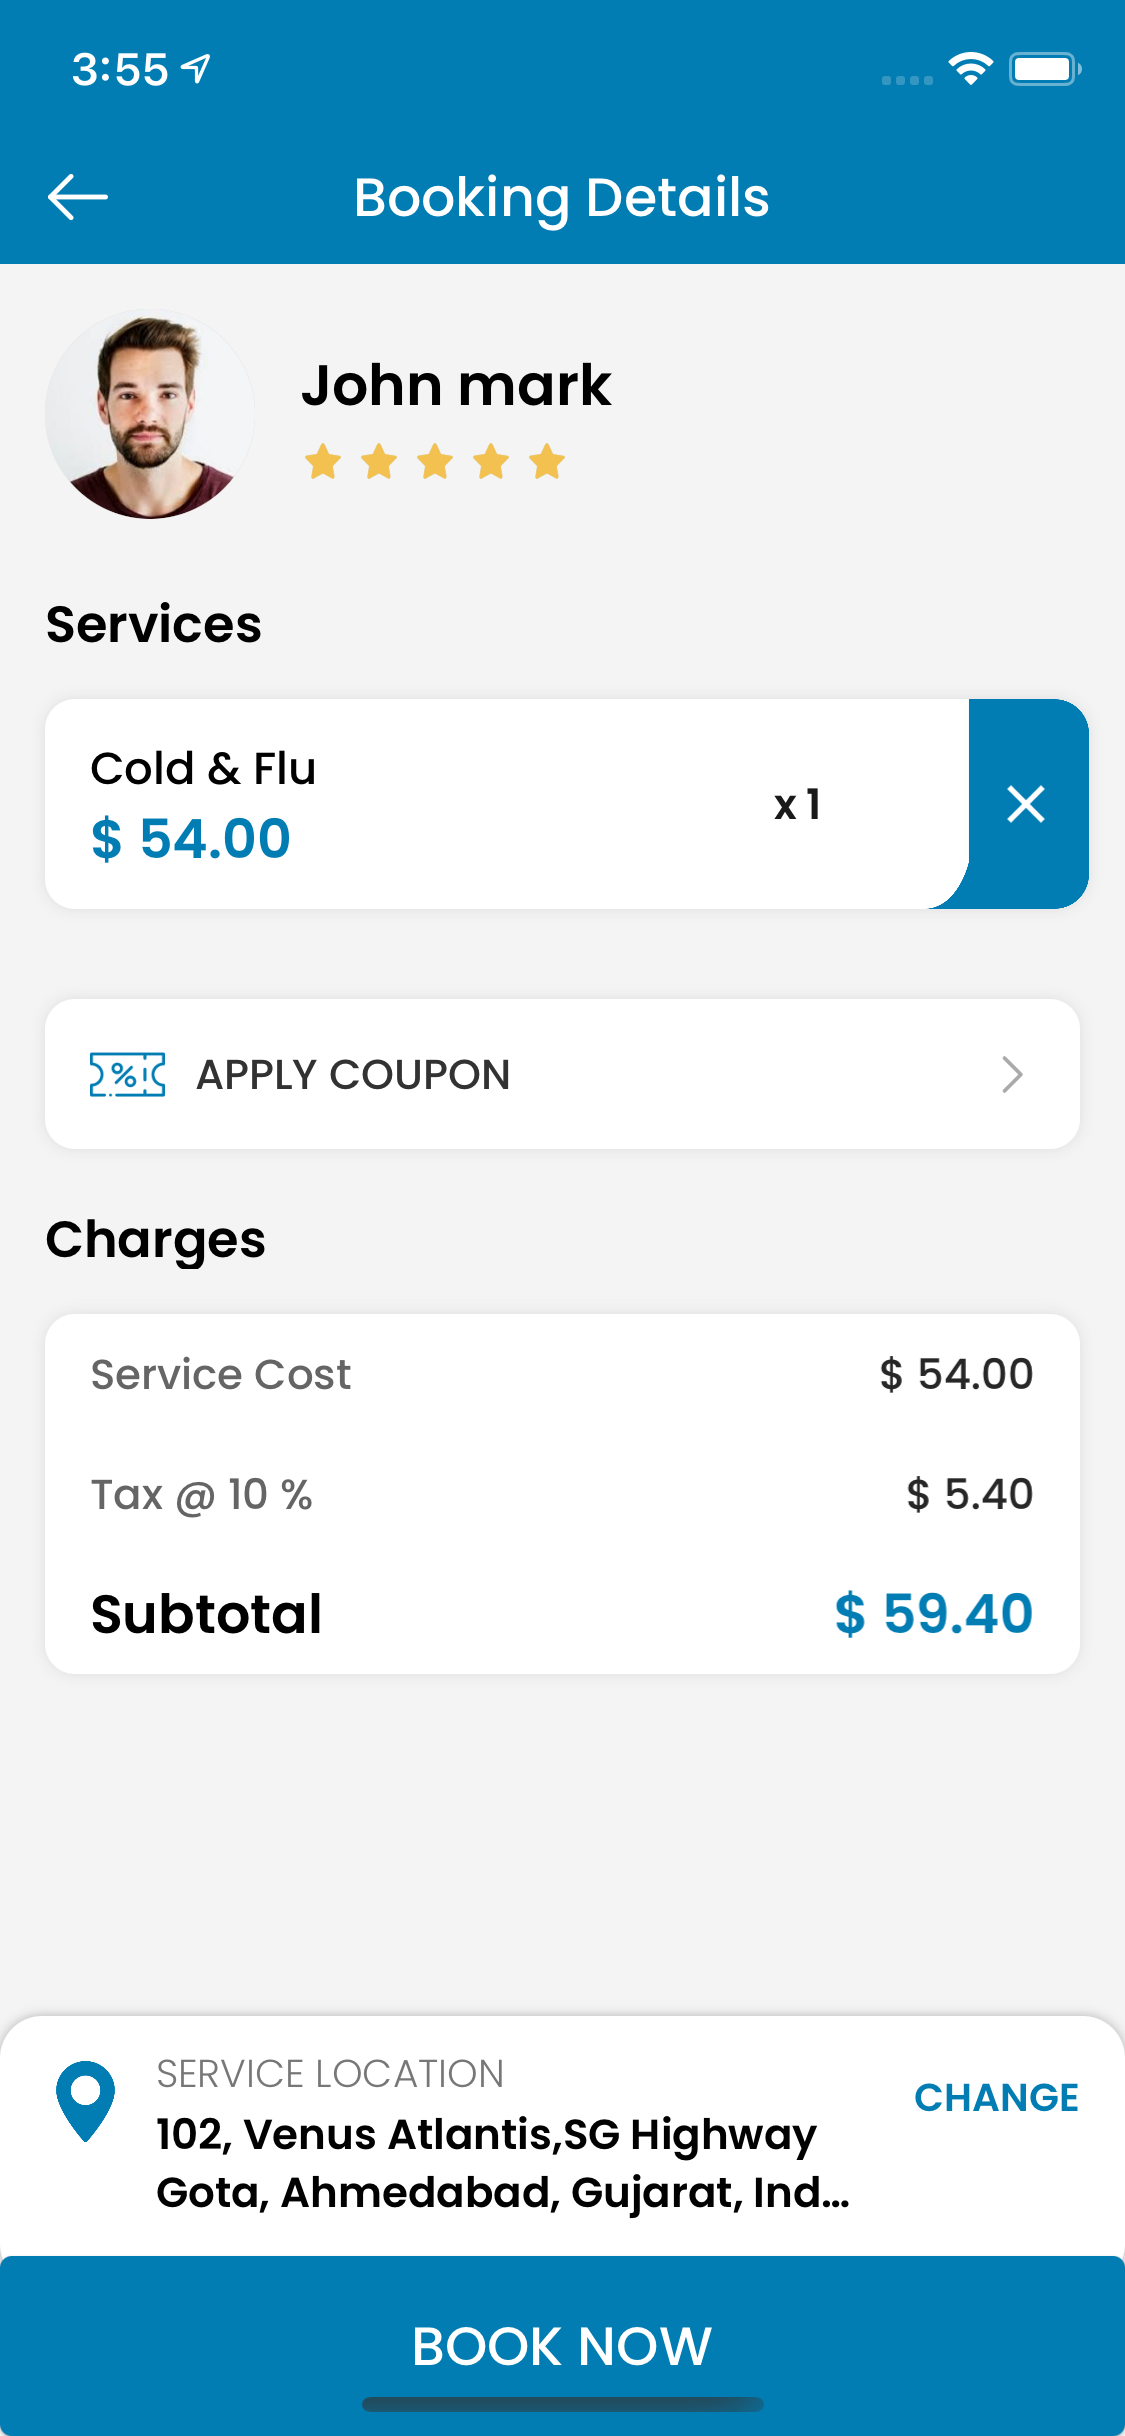Tap the John mark name label
The height and width of the screenshot is (2436, 1125).
pyautogui.click(x=456, y=385)
